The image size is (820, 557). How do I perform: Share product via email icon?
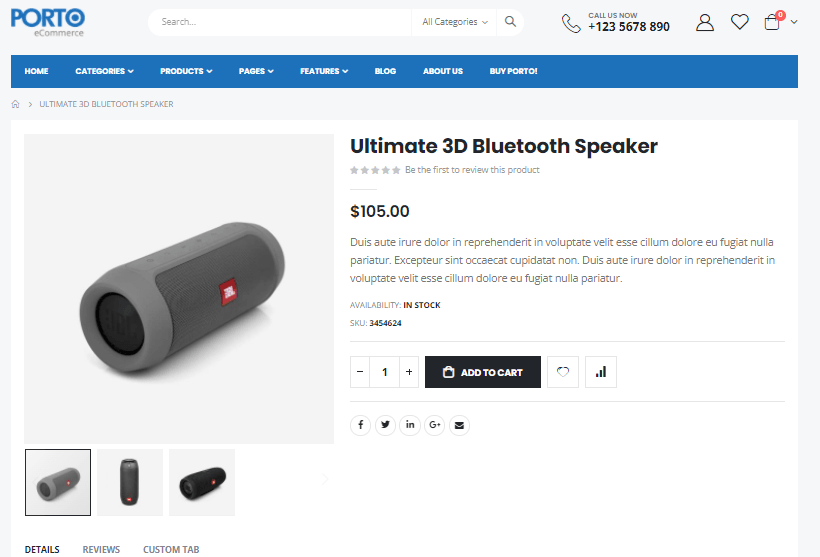459,425
